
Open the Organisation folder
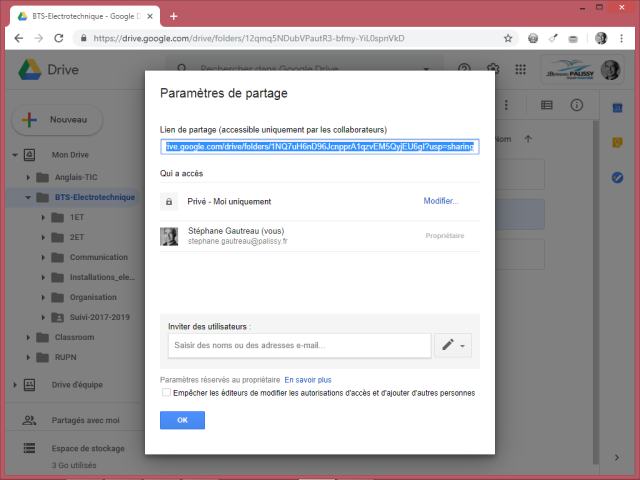(x=93, y=297)
